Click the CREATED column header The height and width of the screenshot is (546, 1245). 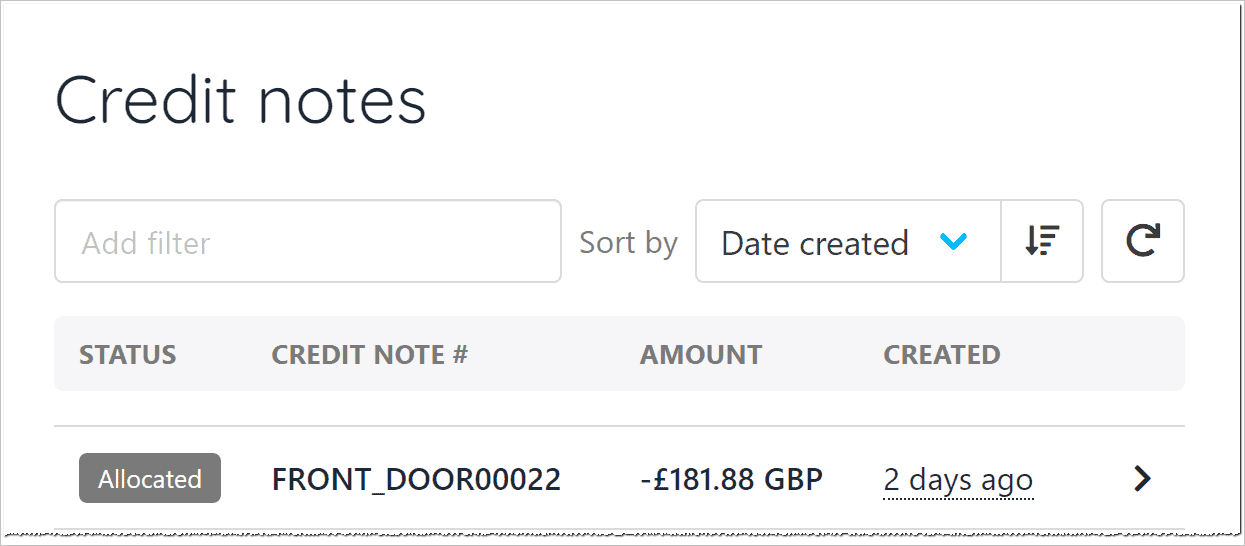click(941, 355)
